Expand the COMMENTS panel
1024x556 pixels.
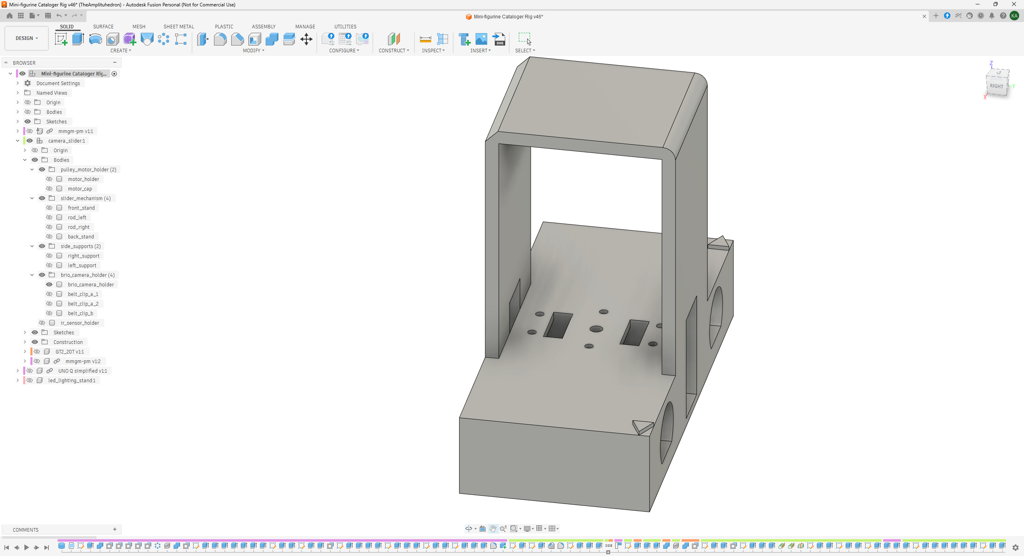click(x=114, y=529)
